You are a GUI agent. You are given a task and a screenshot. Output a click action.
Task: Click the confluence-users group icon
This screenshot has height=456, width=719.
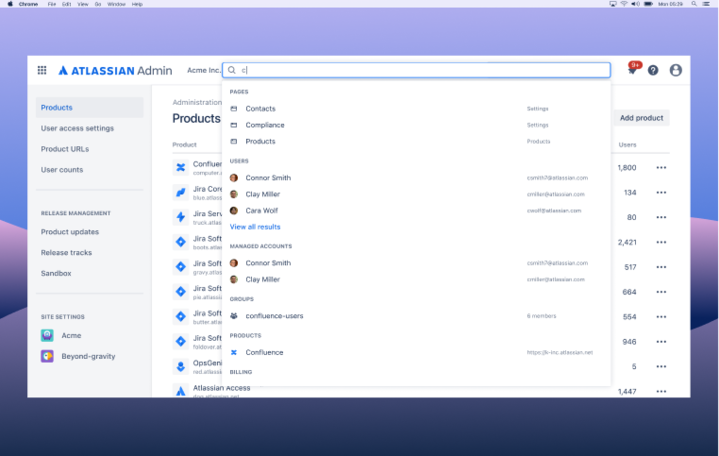234,316
